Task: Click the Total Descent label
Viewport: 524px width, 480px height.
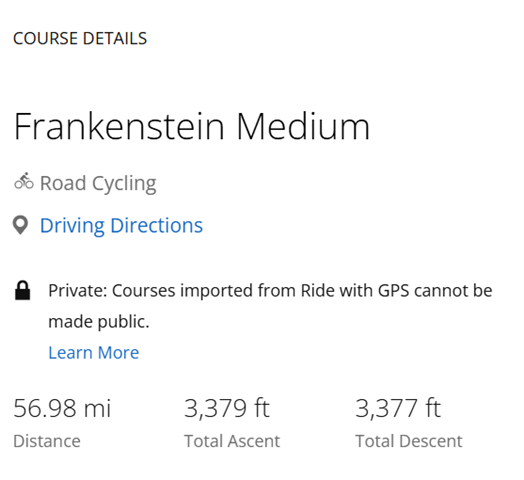Action: (409, 441)
